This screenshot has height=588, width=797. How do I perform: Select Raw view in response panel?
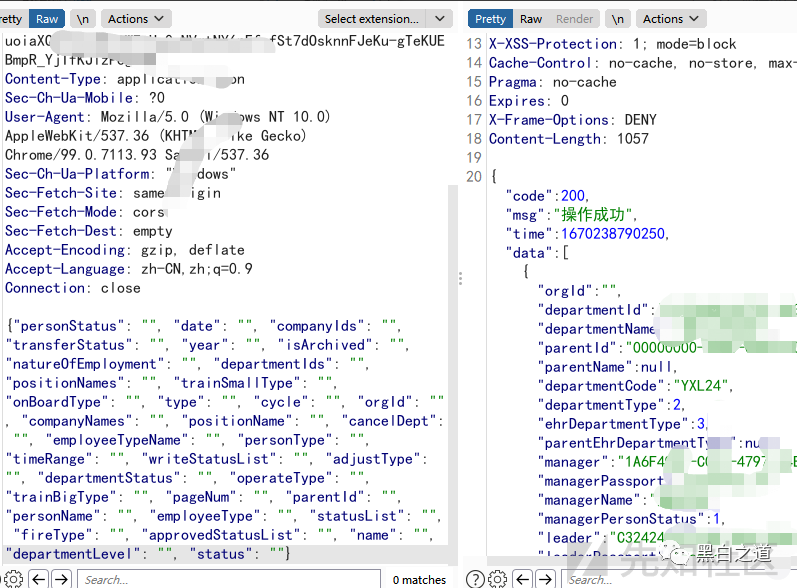531,19
